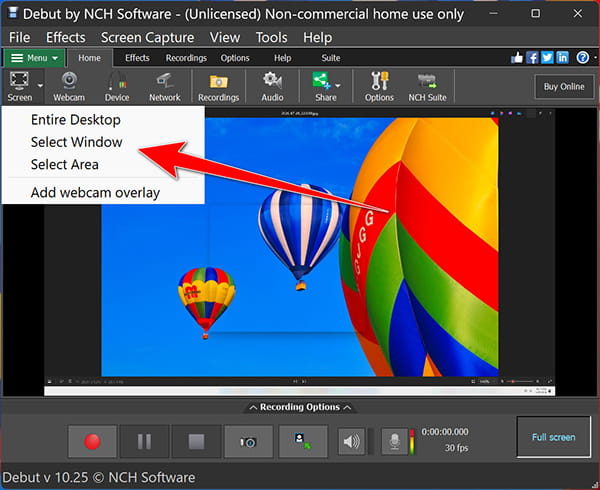This screenshot has width=600, height=490.
Task: Share via the Twitter icon
Action: pos(547,58)
